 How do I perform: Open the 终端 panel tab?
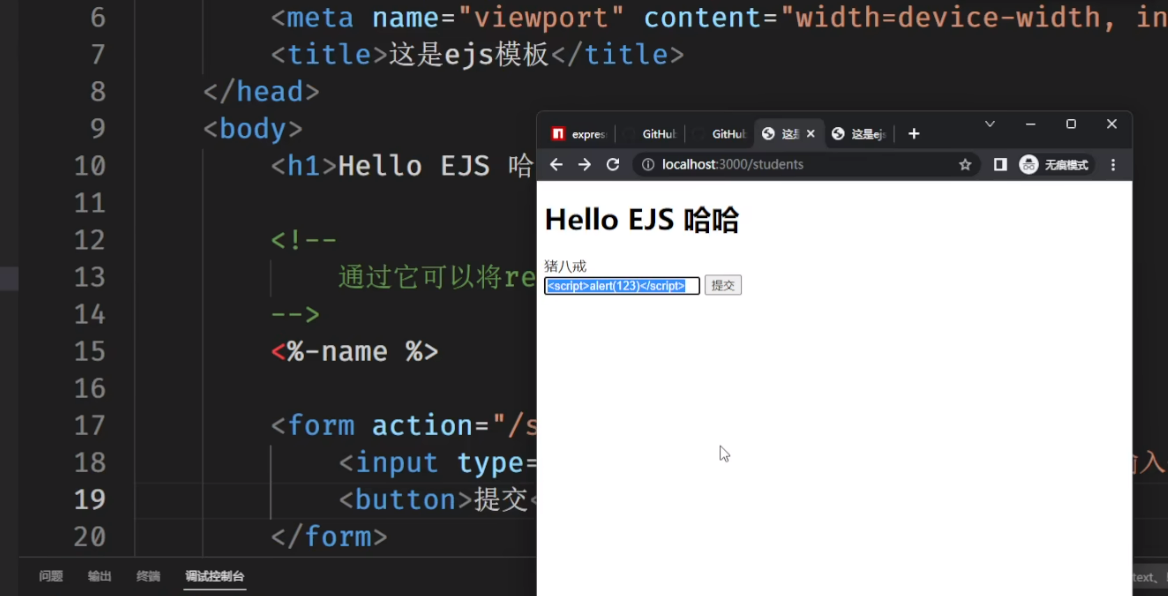coord(148,576)
